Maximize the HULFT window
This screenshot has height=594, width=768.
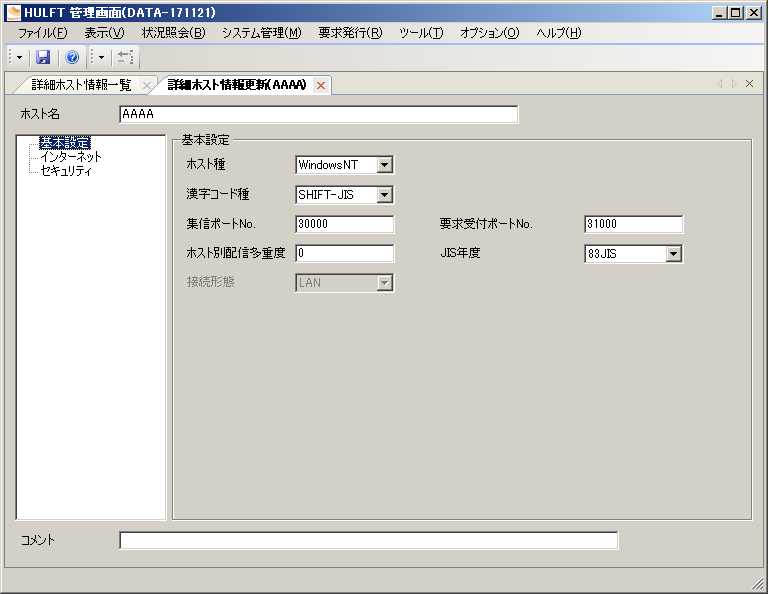tap(736, 13)
